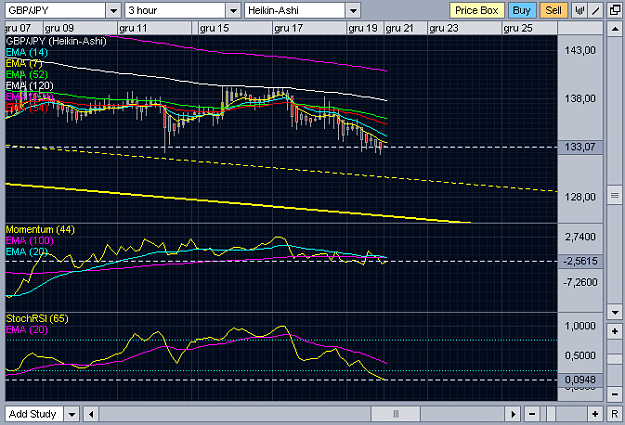The image size is (625, 425).
Task: Reset chart with the R button
Action: point(615,414)
